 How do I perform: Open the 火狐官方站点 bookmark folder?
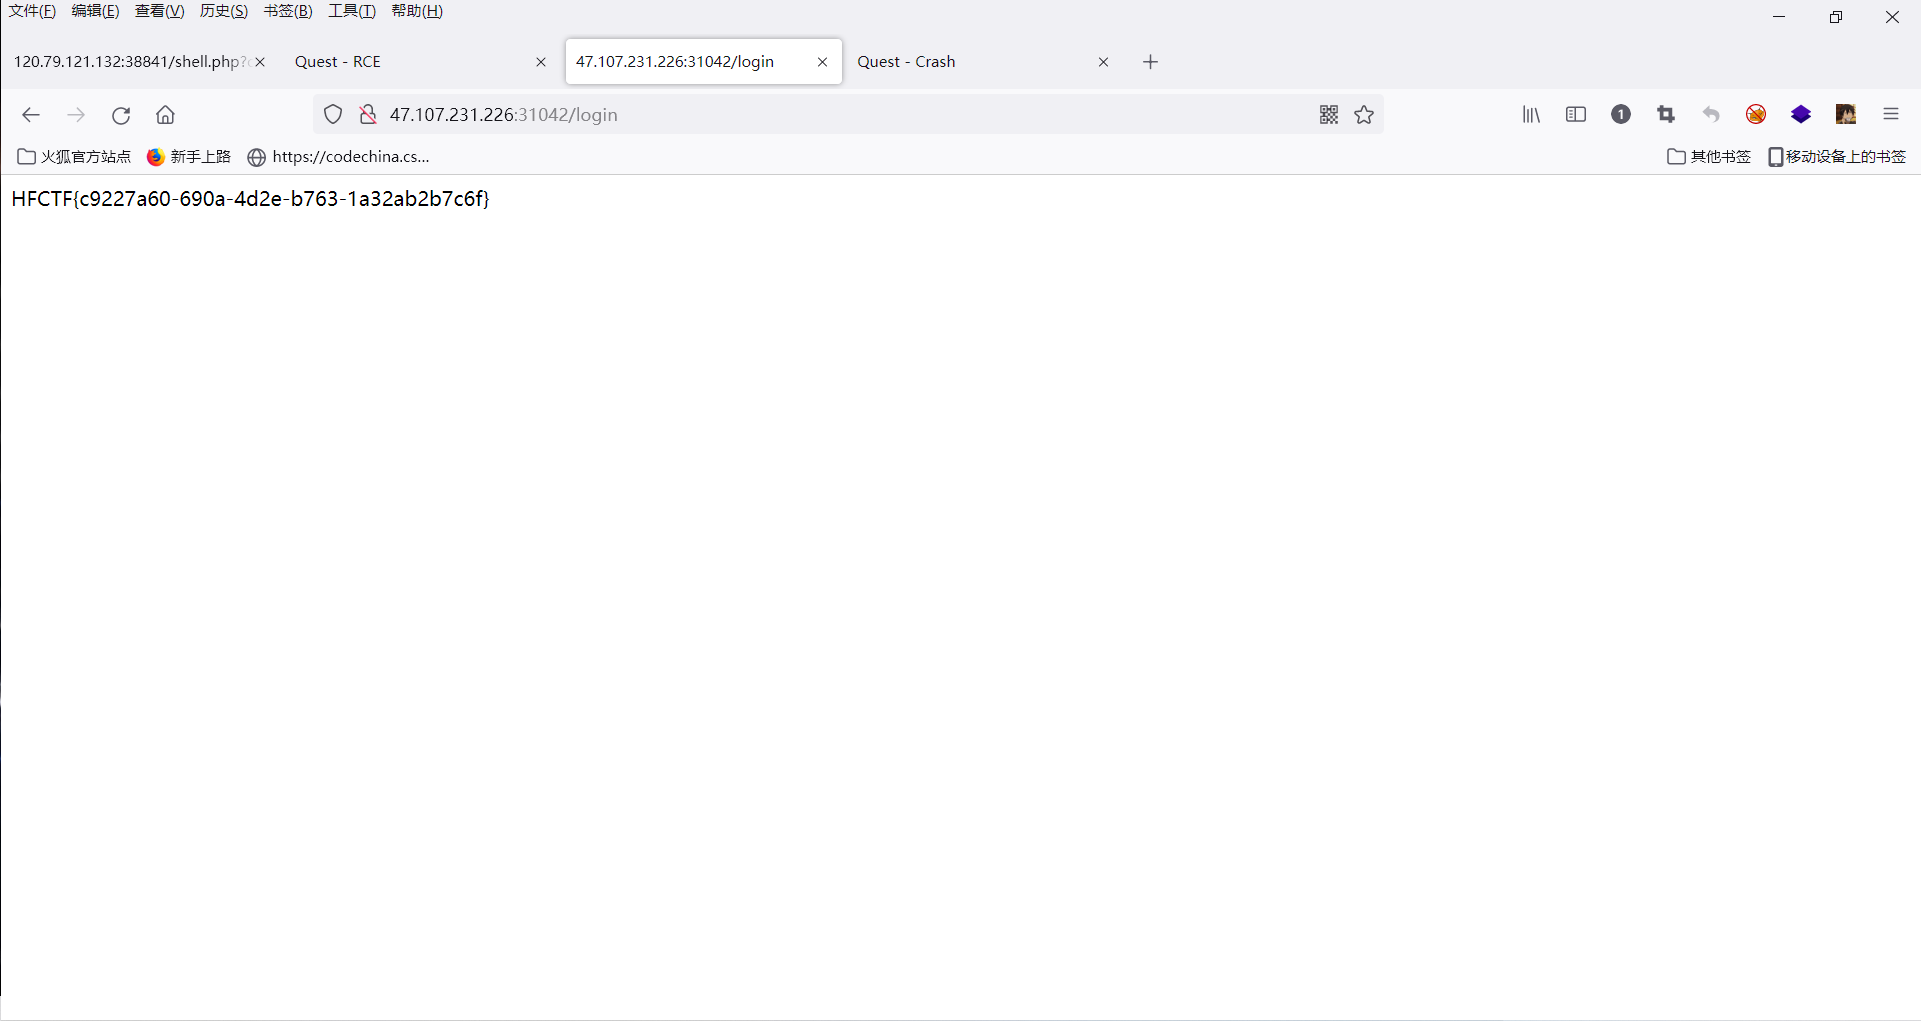(74, 157)
